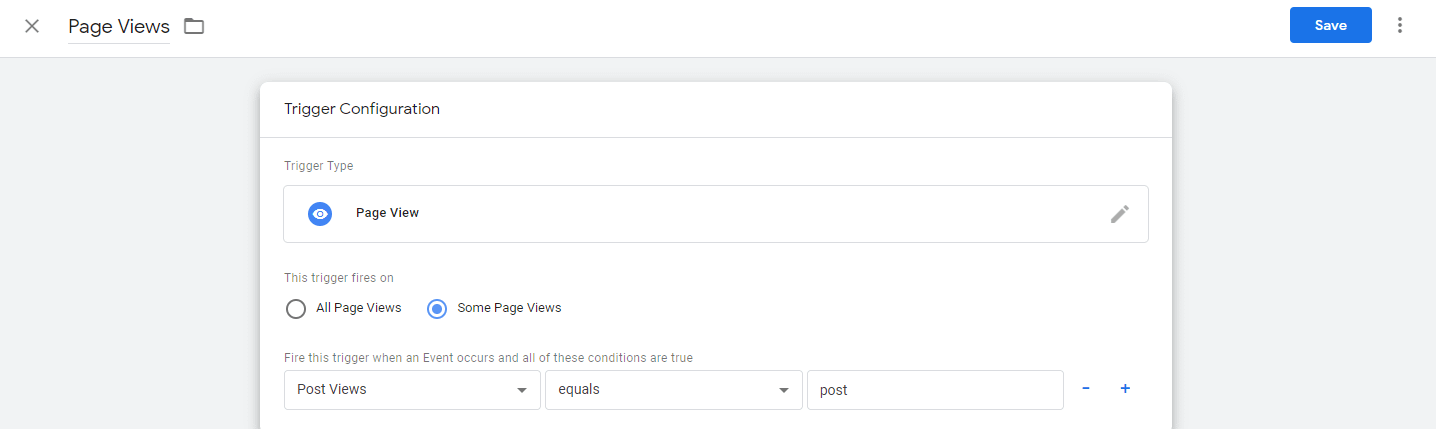Click the Page Views trigger name field
Screen dimensions: 1436x429
[x=119, y=27]
